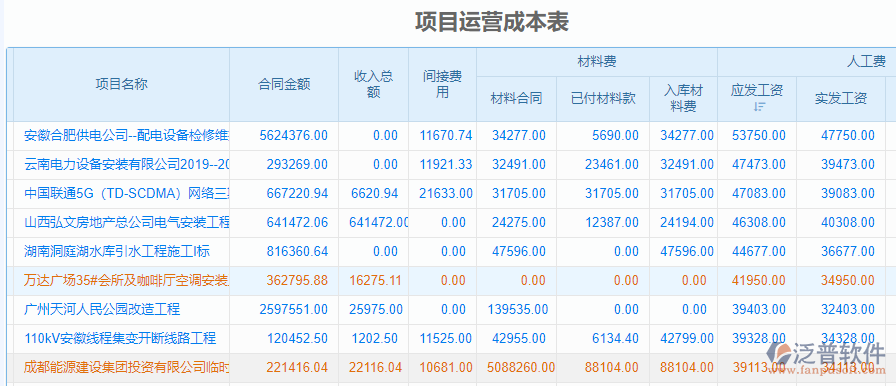Open project 成都能源建设集团投资有限公司
Screen dimensions: 896x386
click(x=127, y=367)
